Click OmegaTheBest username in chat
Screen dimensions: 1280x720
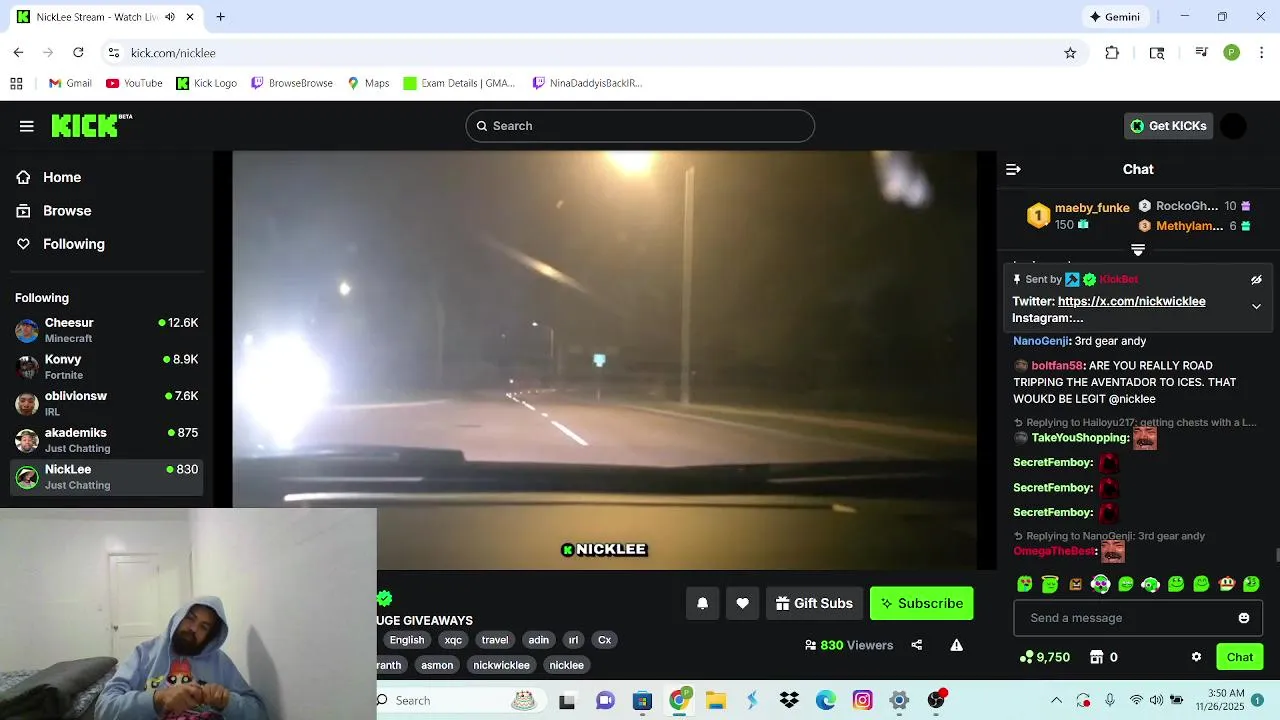click(x=1054, y=551)
